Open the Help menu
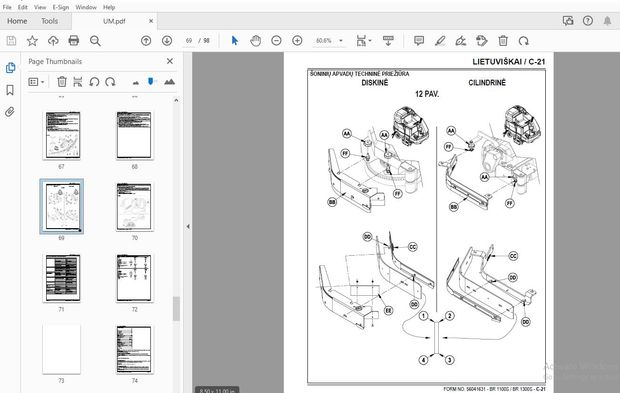Image resolution: width=620 pixels, height=393 pixels. 109,7
